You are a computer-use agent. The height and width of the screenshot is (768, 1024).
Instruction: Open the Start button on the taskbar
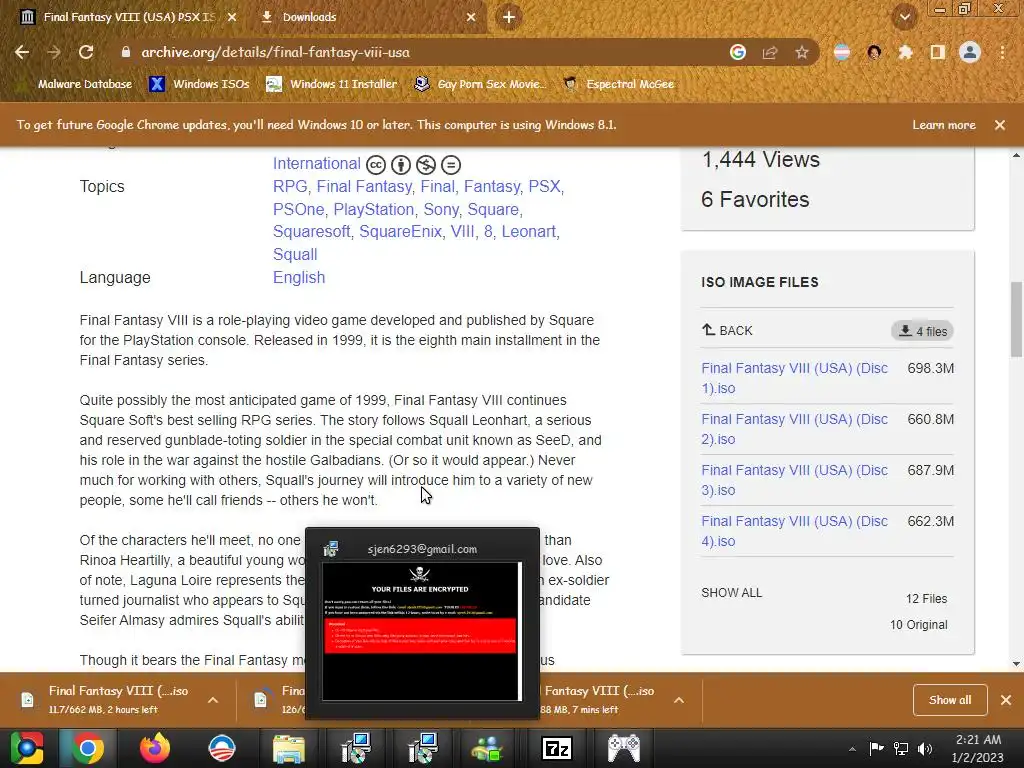(x=26, y=748)
